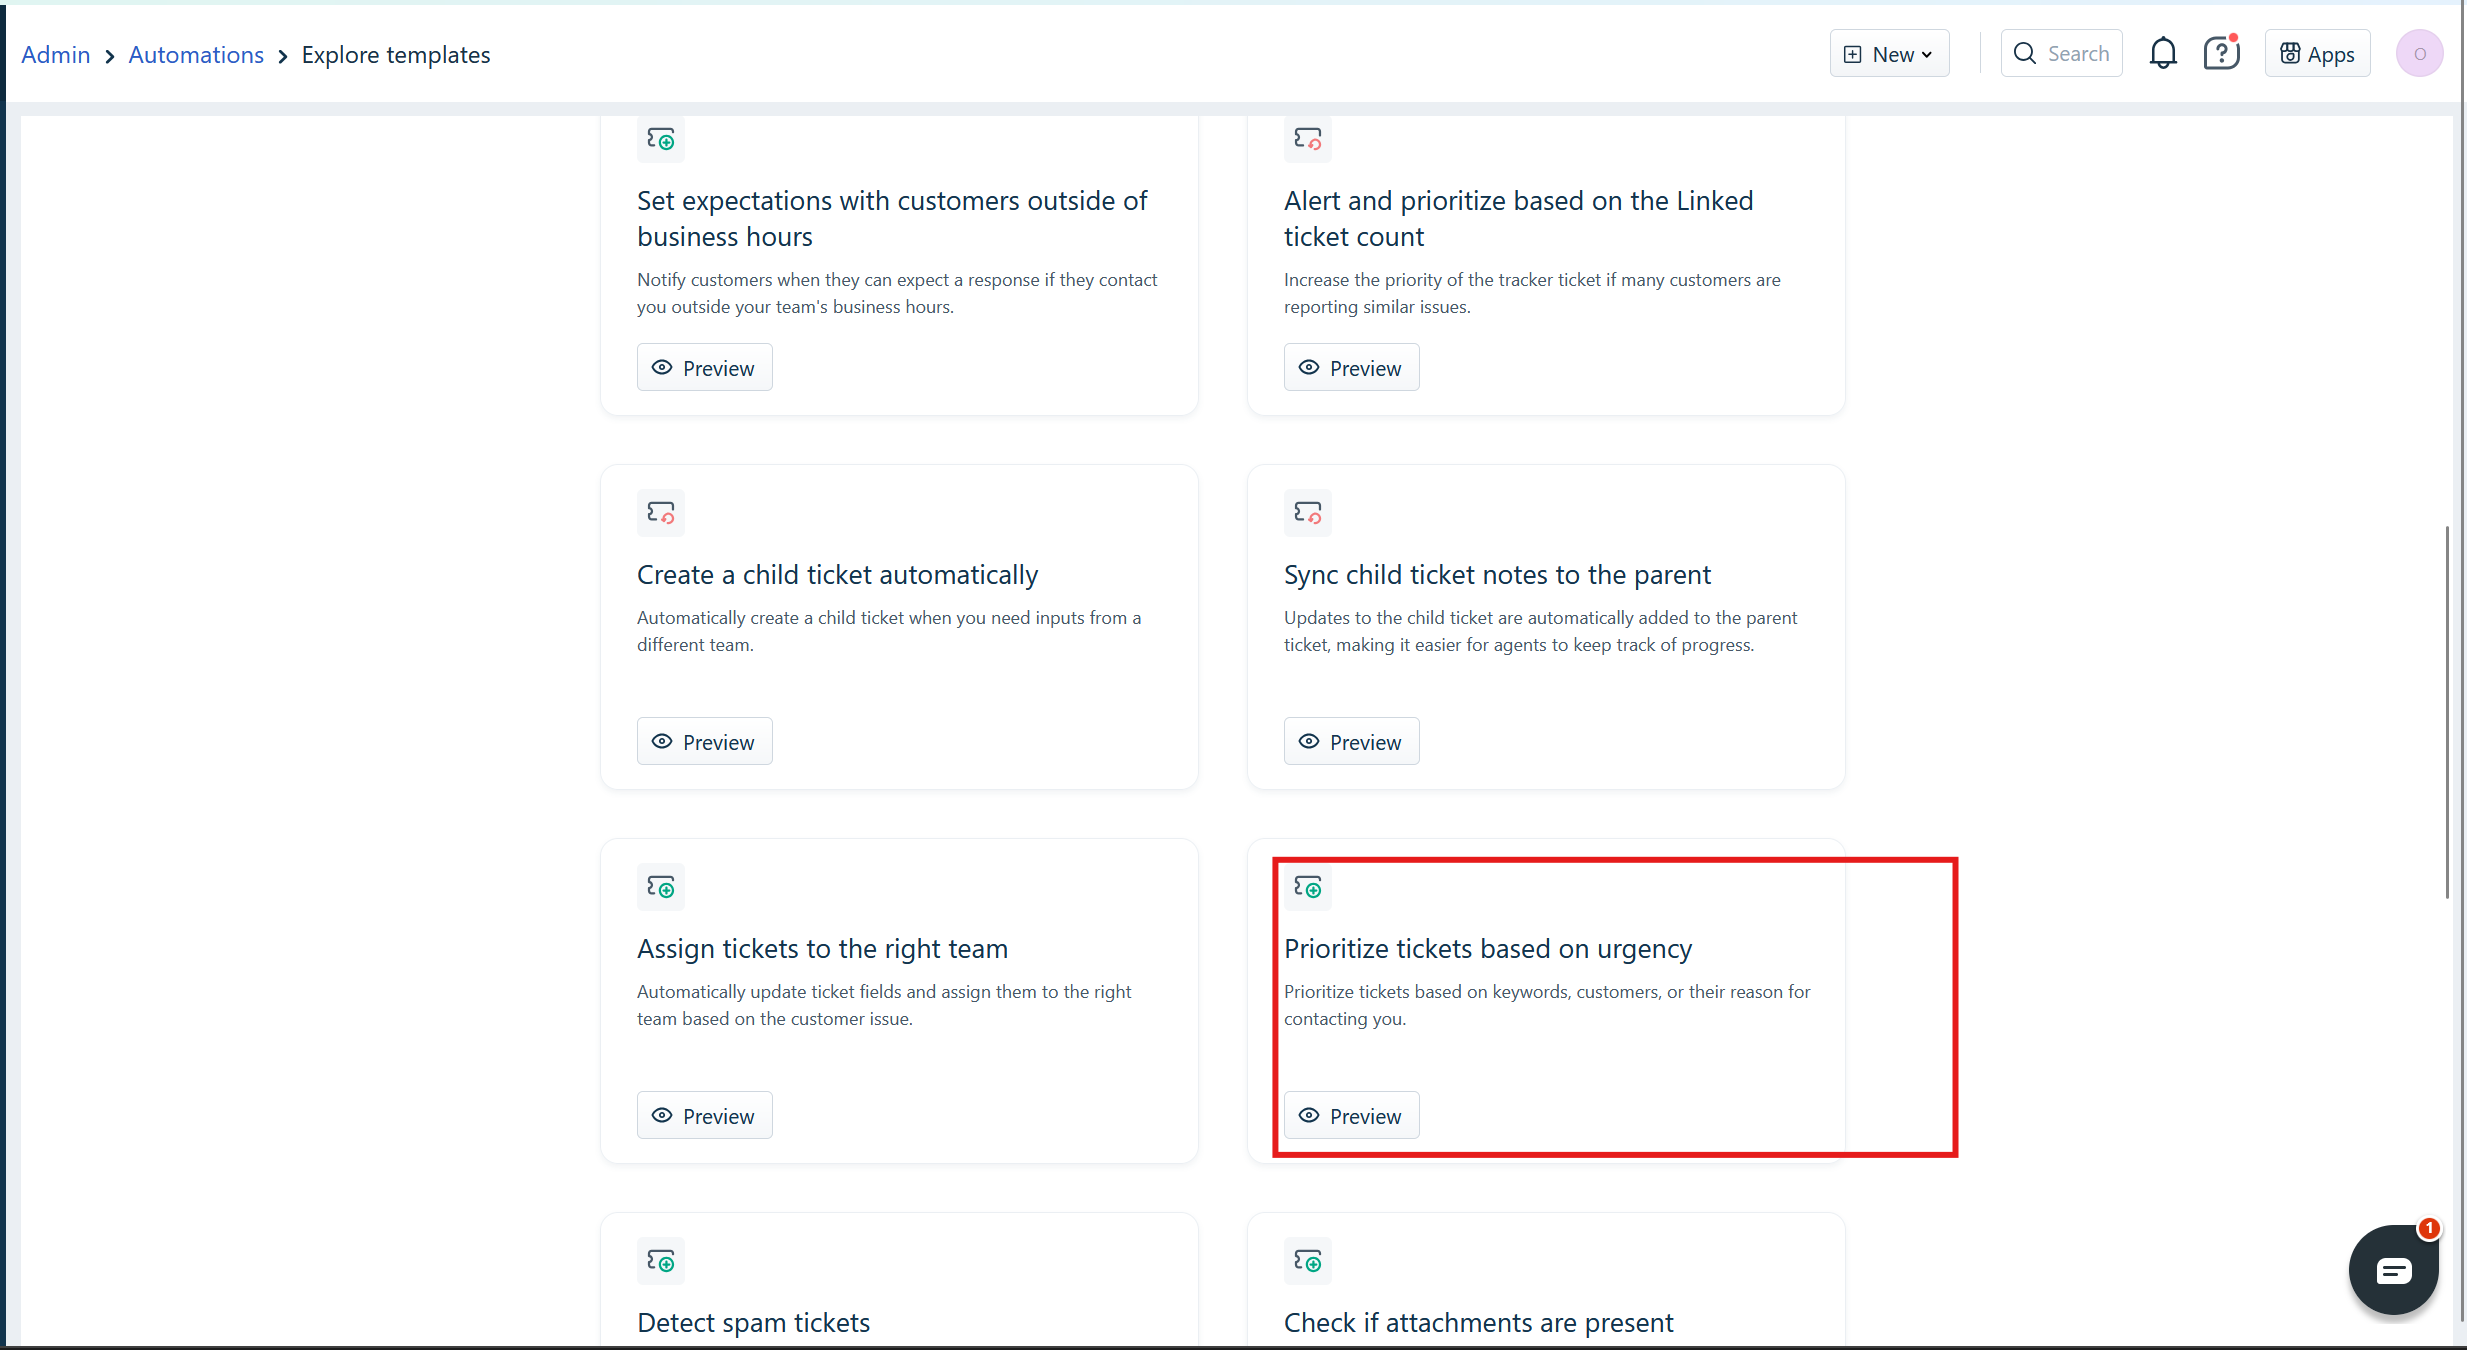The image size is (2467, 1350).
Task: Click the page vertical scrollbar
Action: tap(2447, 712)
